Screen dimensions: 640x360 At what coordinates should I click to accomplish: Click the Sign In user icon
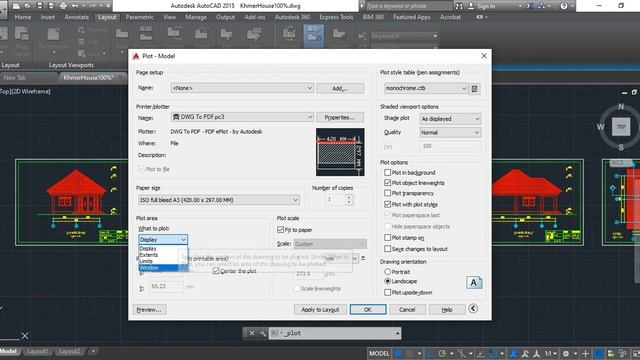[x=471, y=6]
